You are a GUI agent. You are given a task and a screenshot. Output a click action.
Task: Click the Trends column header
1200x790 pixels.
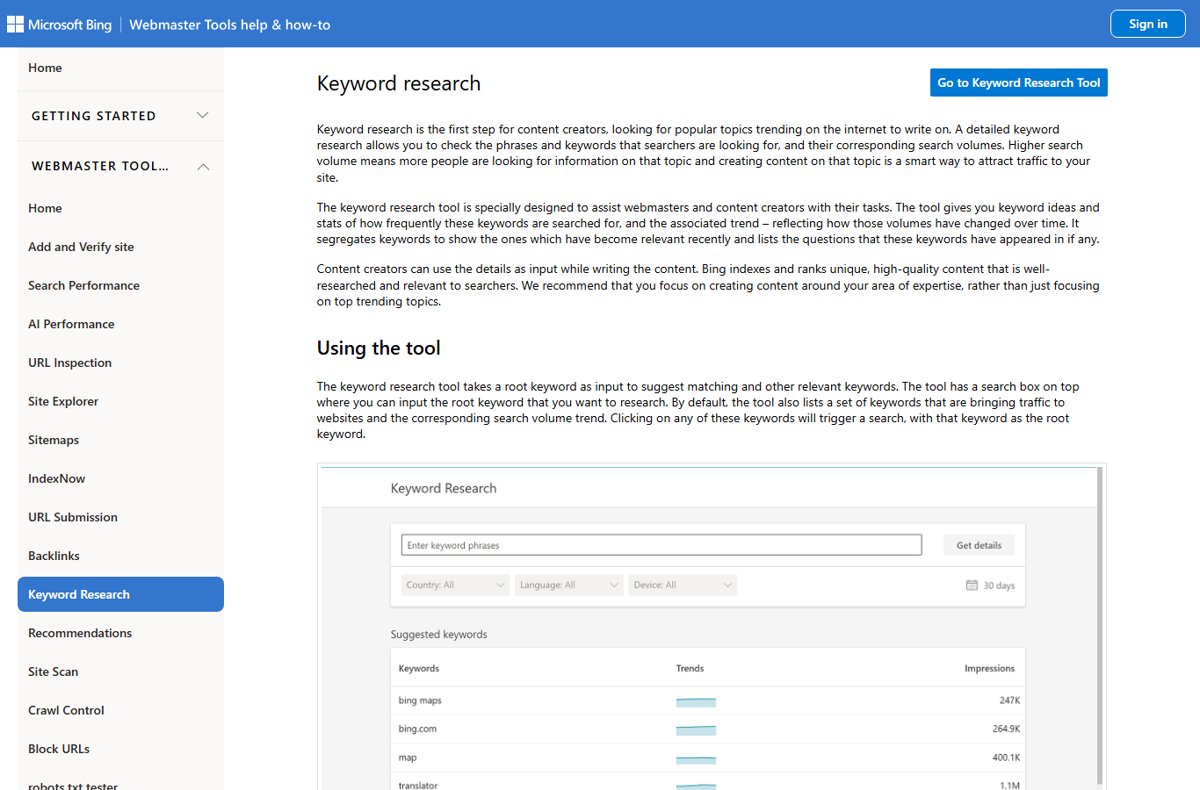(x=690, y=668)
